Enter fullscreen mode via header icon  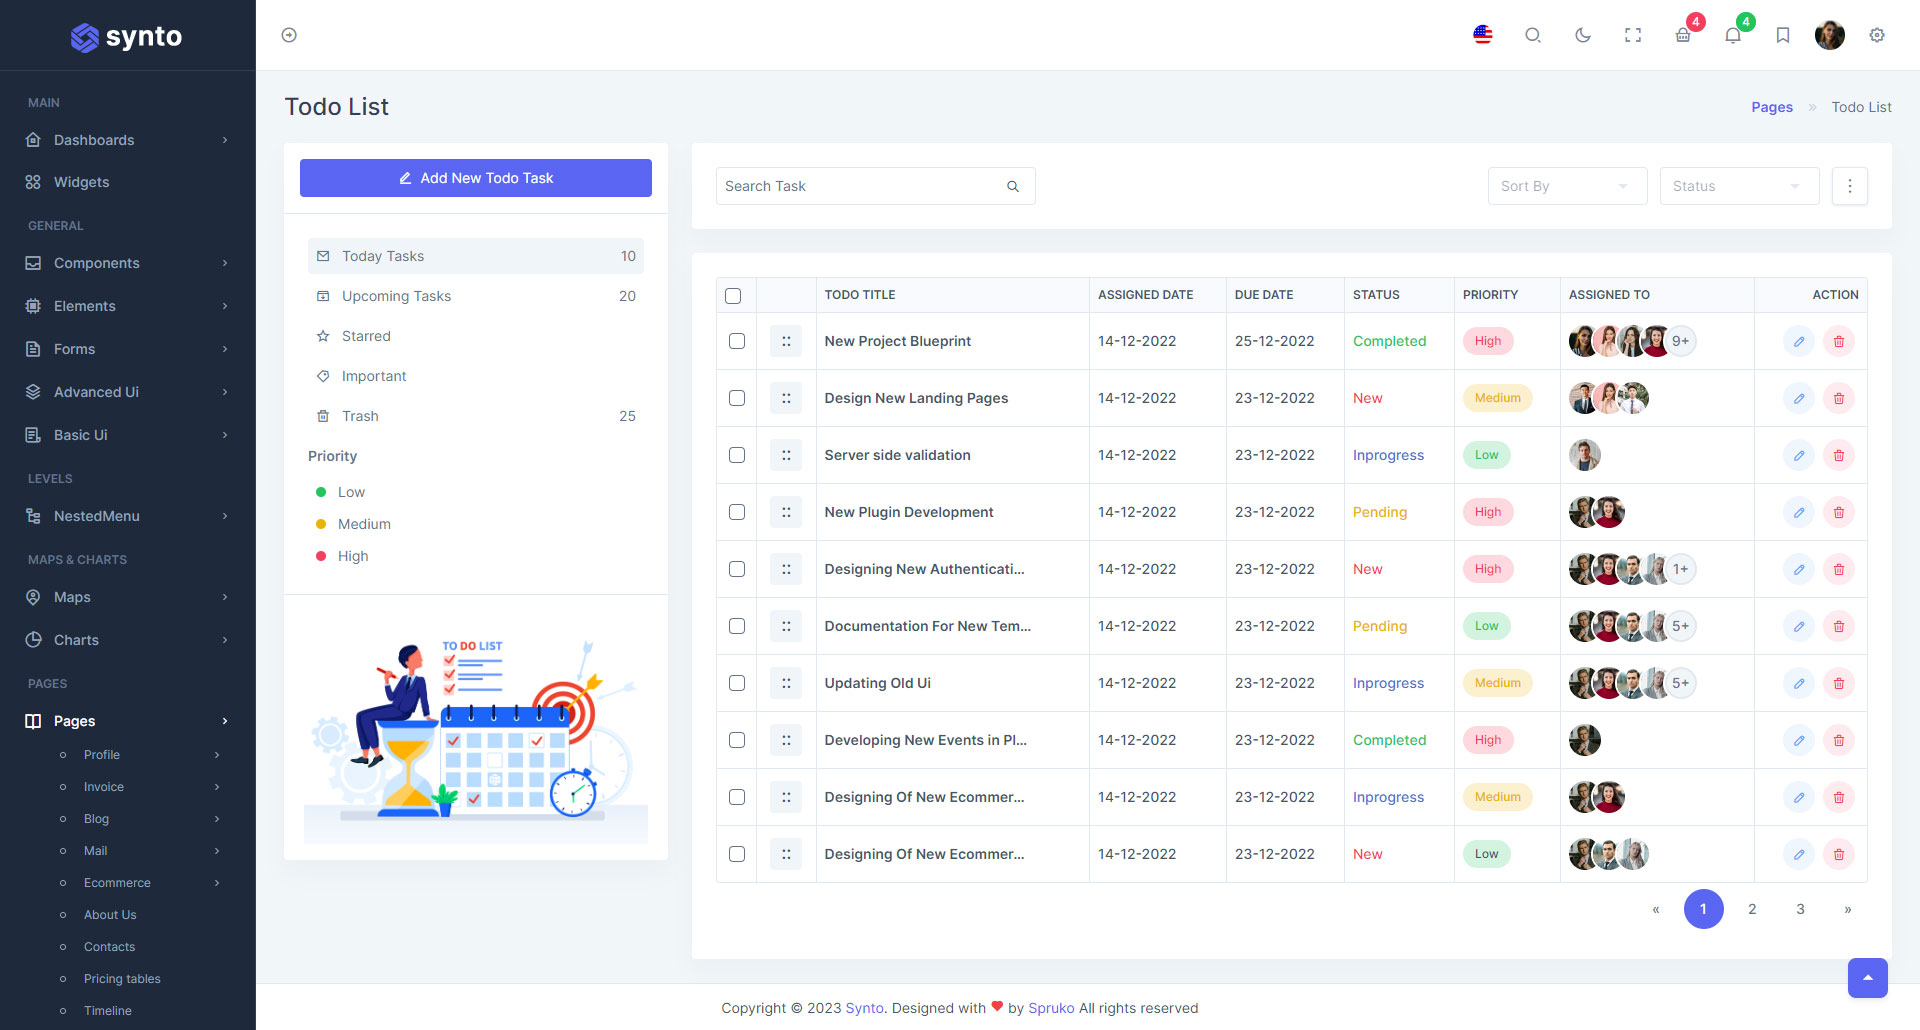click(1633, 35)
